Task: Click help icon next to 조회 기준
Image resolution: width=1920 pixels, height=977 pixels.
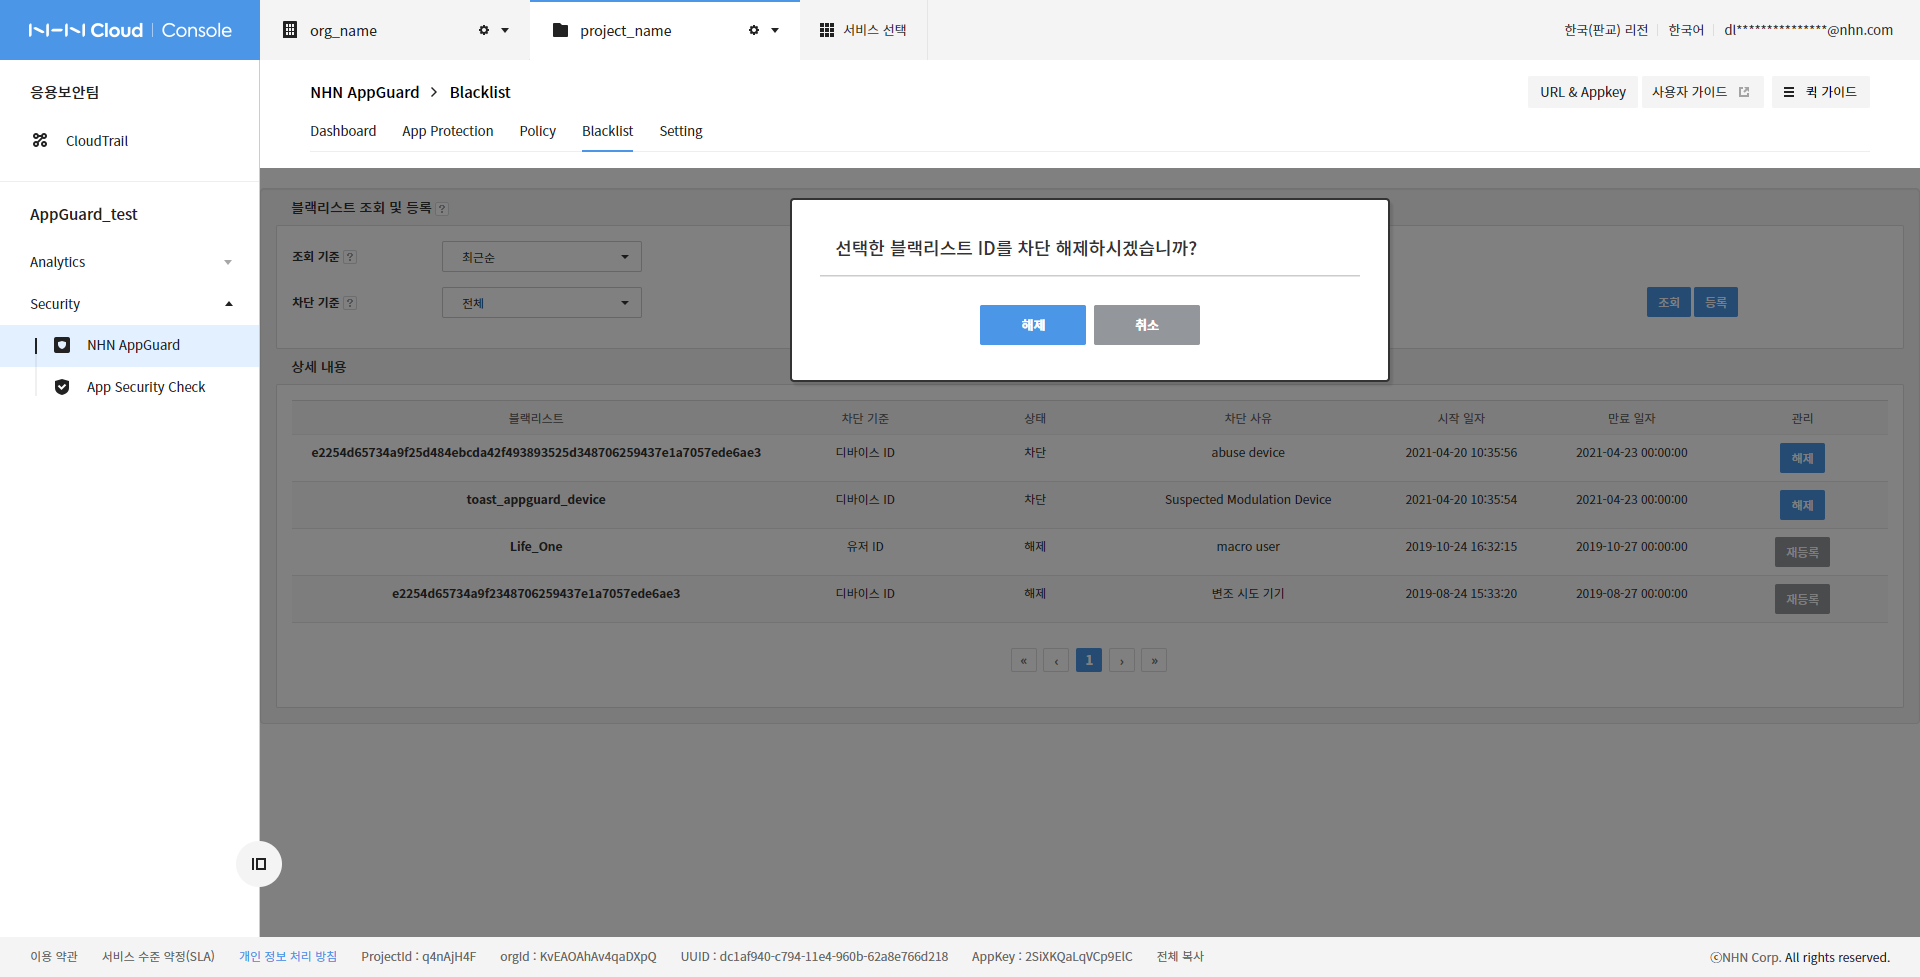Action: click(x=350, y=257)
